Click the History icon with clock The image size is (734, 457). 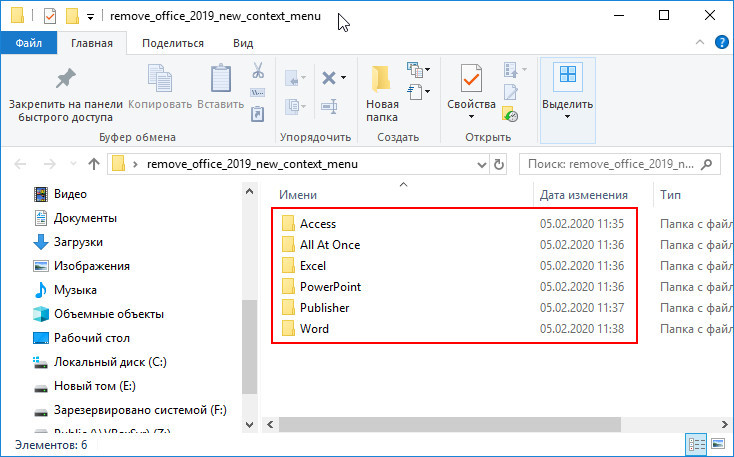[510, 114]
